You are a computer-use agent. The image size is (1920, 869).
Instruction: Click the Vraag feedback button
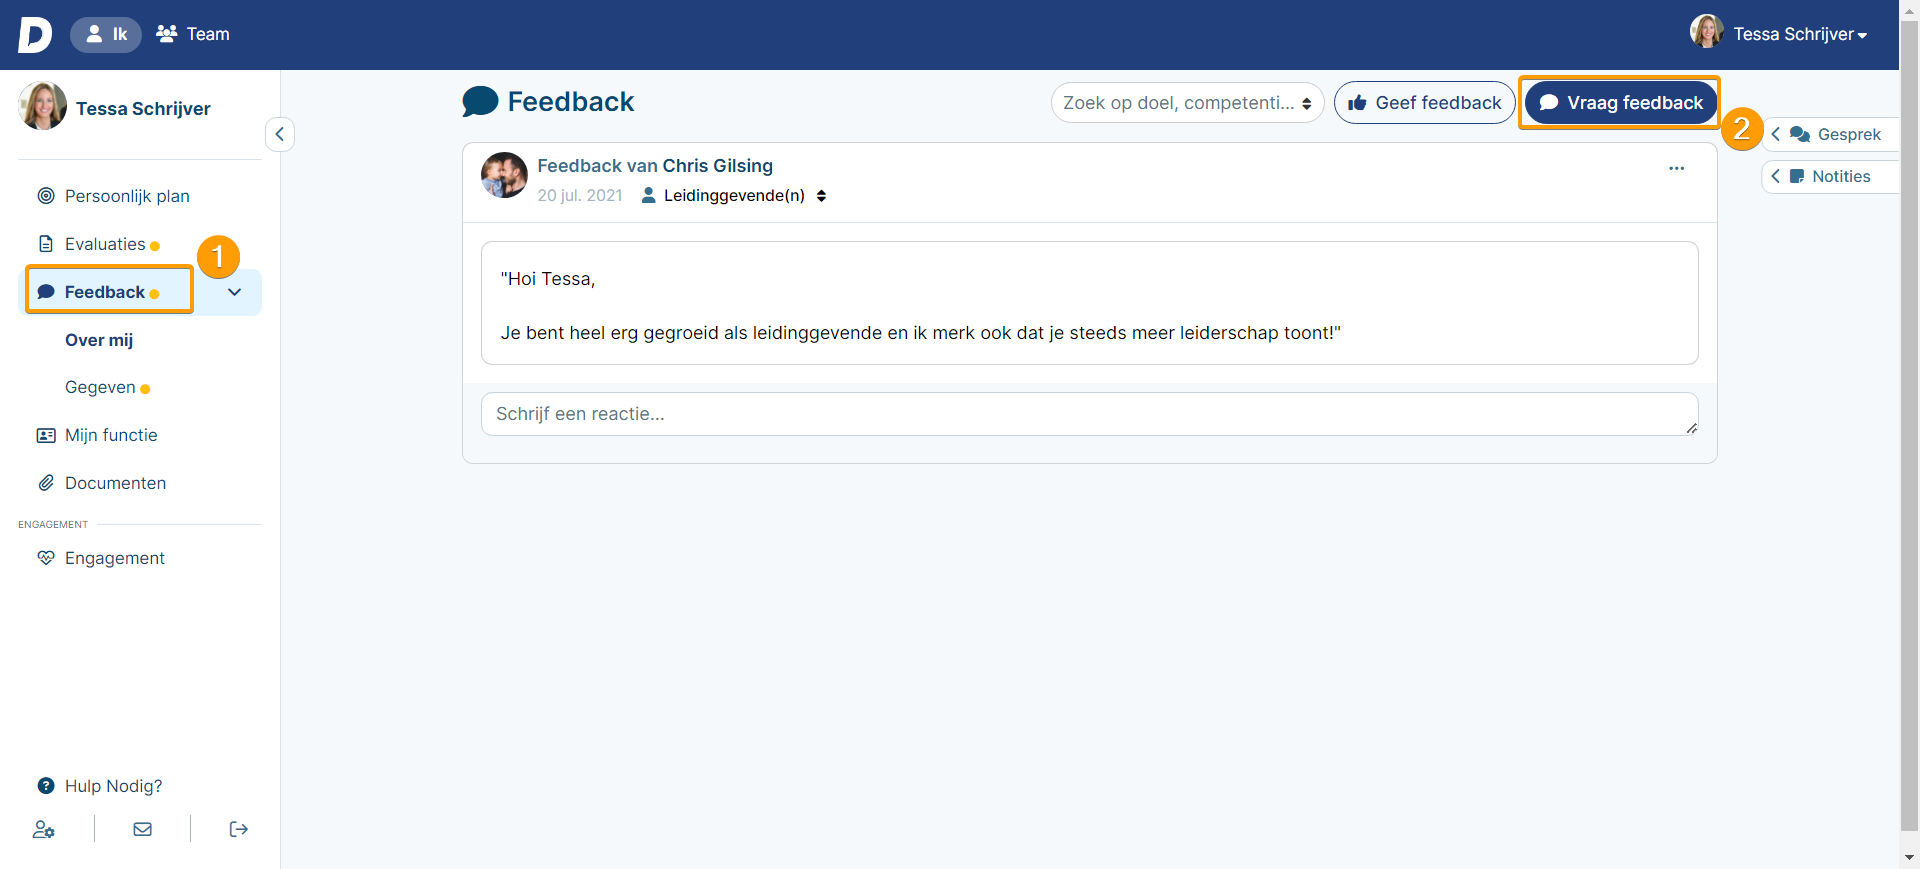1620,103
